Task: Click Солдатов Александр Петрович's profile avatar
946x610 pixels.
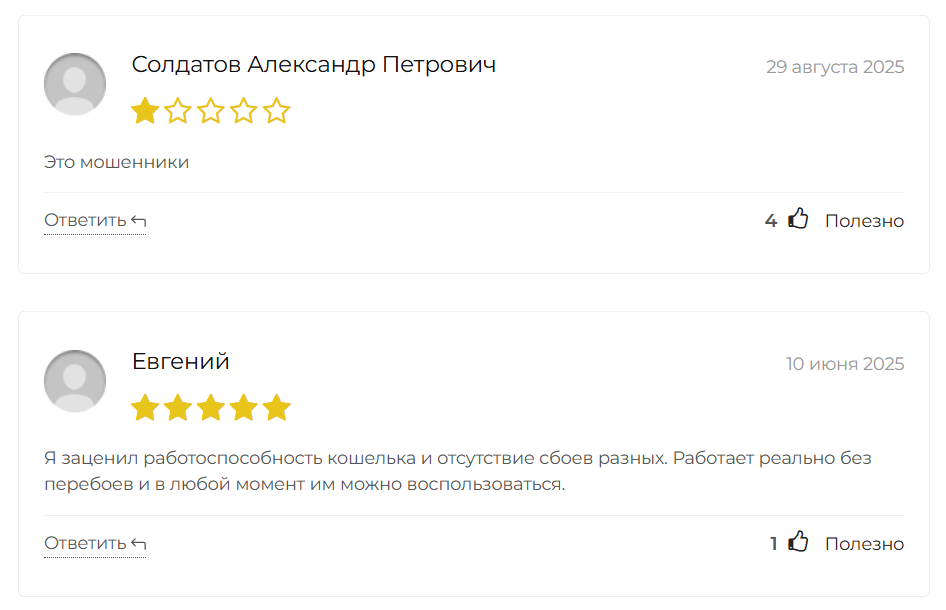Action: pos(74,84)
